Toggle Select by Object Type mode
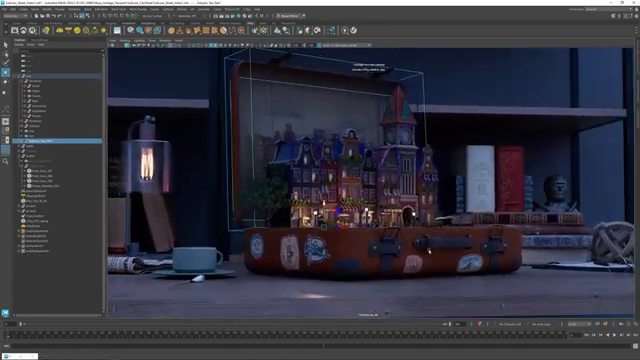This screenshot has width=640, height=360. coord(82,16)
